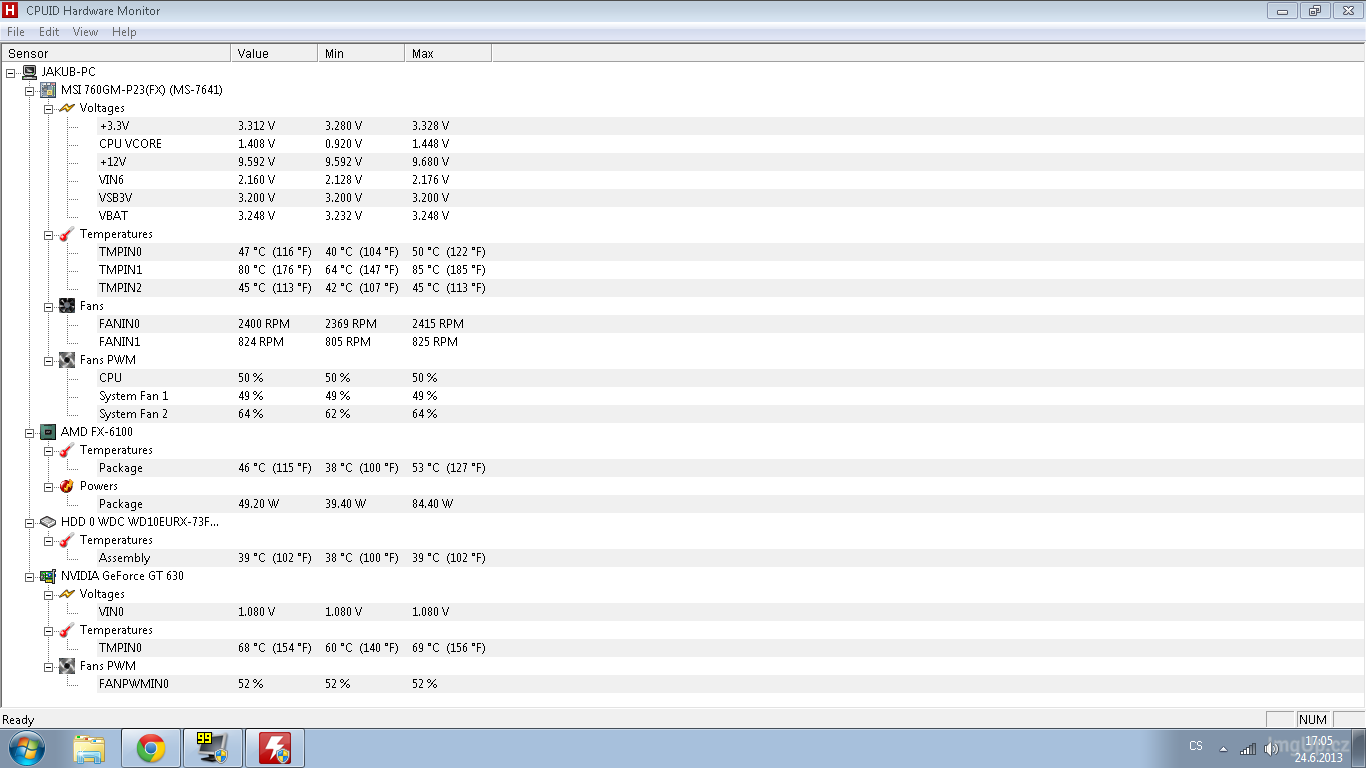Click the red H app icon in title bar
The height and width of the screenshot is (768, 1366).
coord(11,11)
